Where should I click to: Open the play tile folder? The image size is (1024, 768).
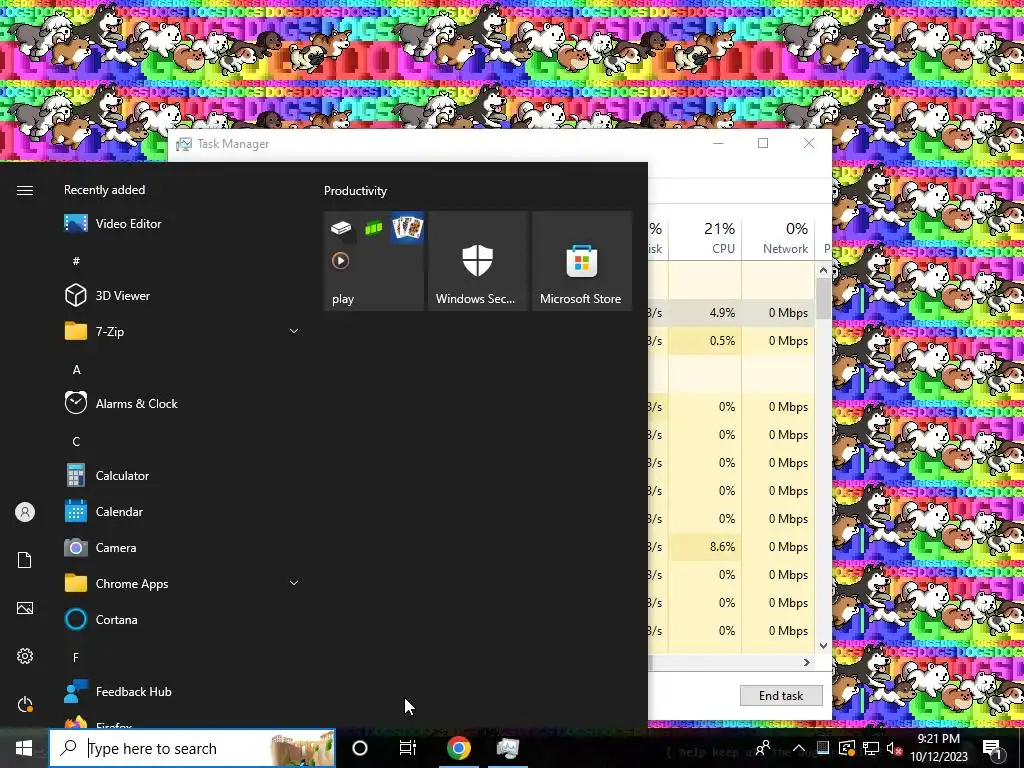coord(374,261)
